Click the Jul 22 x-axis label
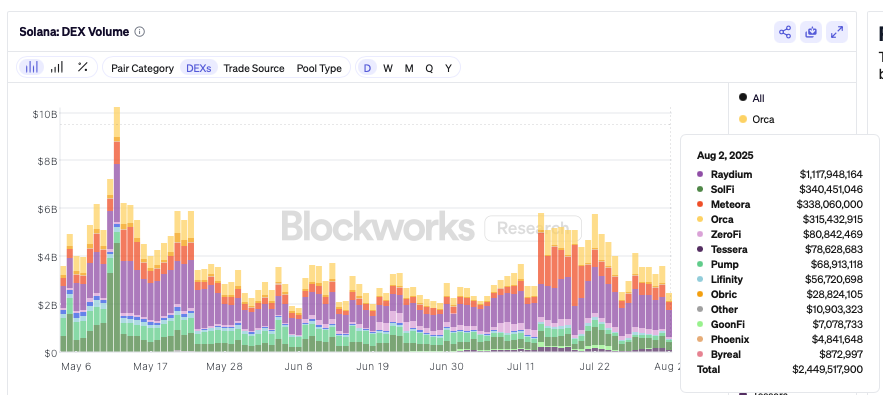The height and width of the screenshot is (395, 883). (x=595, y=367)
